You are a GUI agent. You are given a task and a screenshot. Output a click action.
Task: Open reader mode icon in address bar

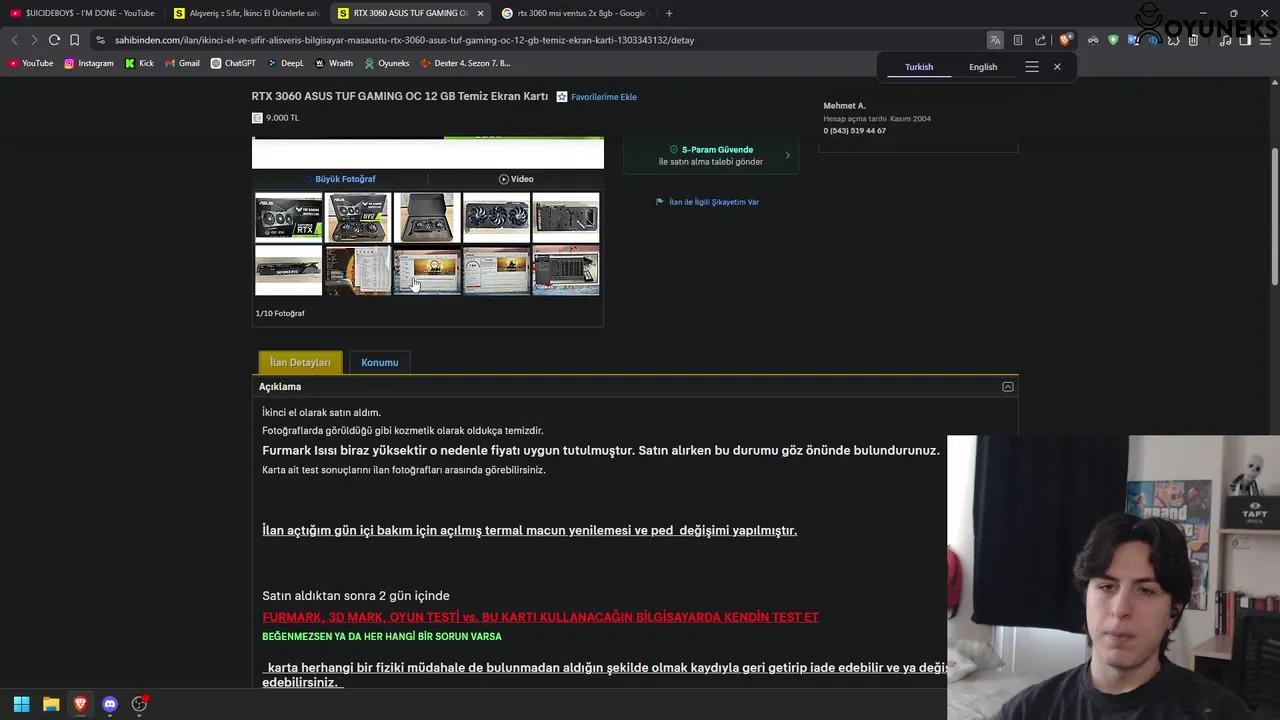(1018, 40)
